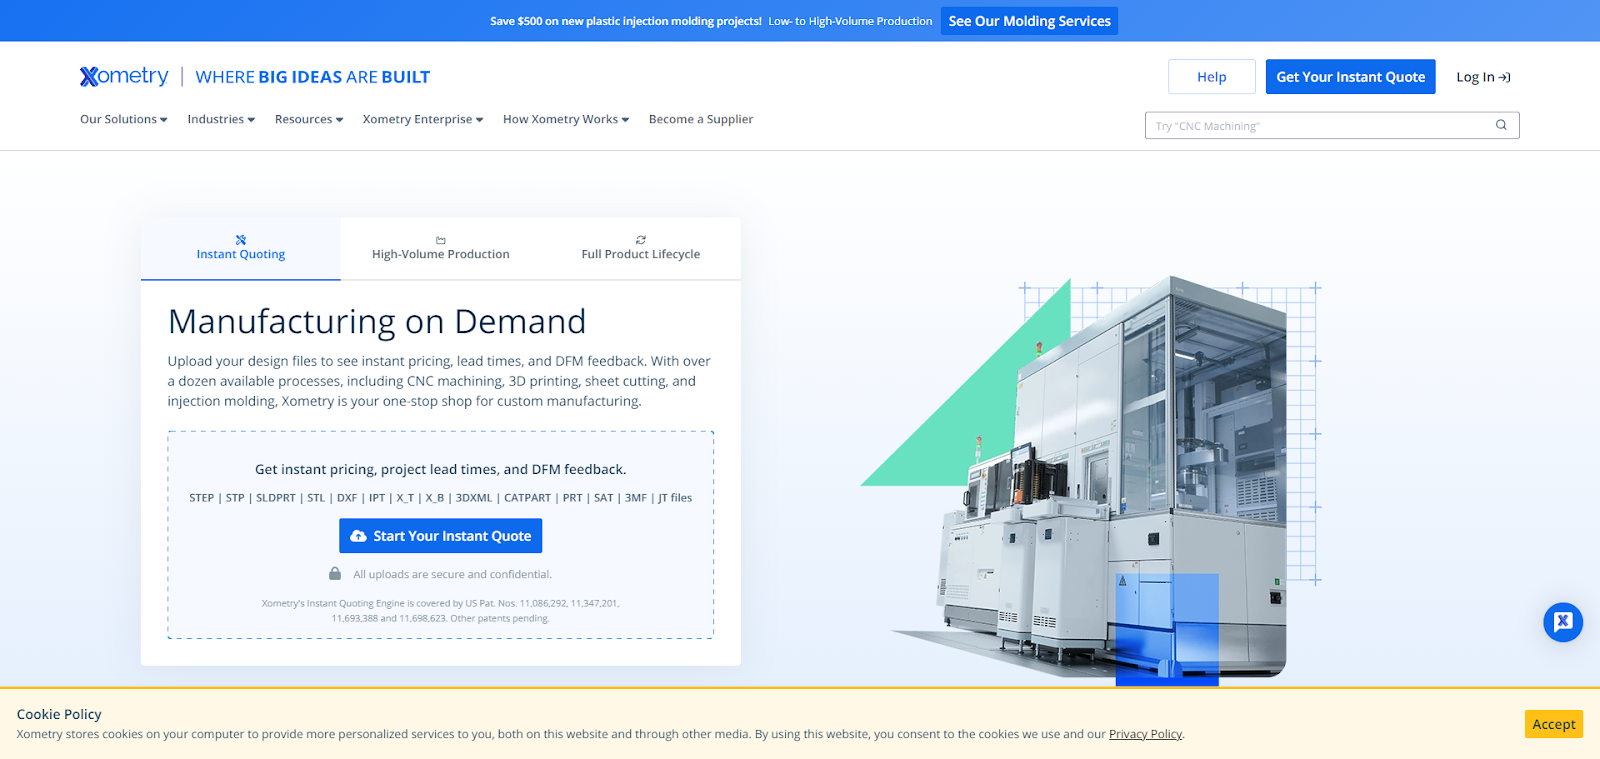The width and height of the screenshot is (1600, 759).
Task: Click 'All uploads are secure and confidential' text
Action: (x=452, y=574)
